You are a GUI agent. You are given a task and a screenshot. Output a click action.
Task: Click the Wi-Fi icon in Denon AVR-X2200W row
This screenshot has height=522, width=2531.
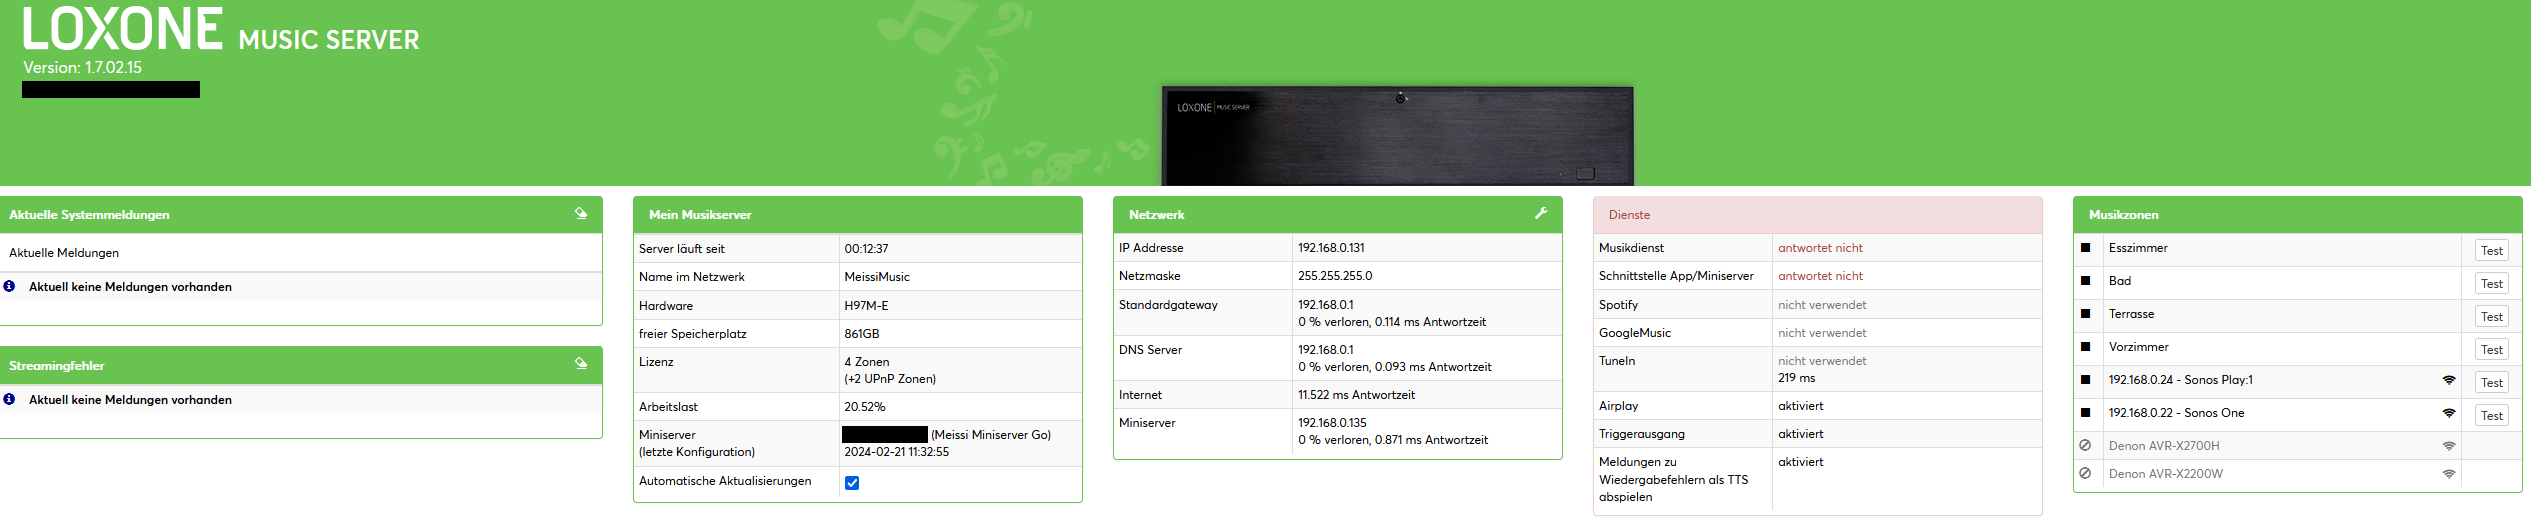pyautogui.click(x=2449, y=474)
